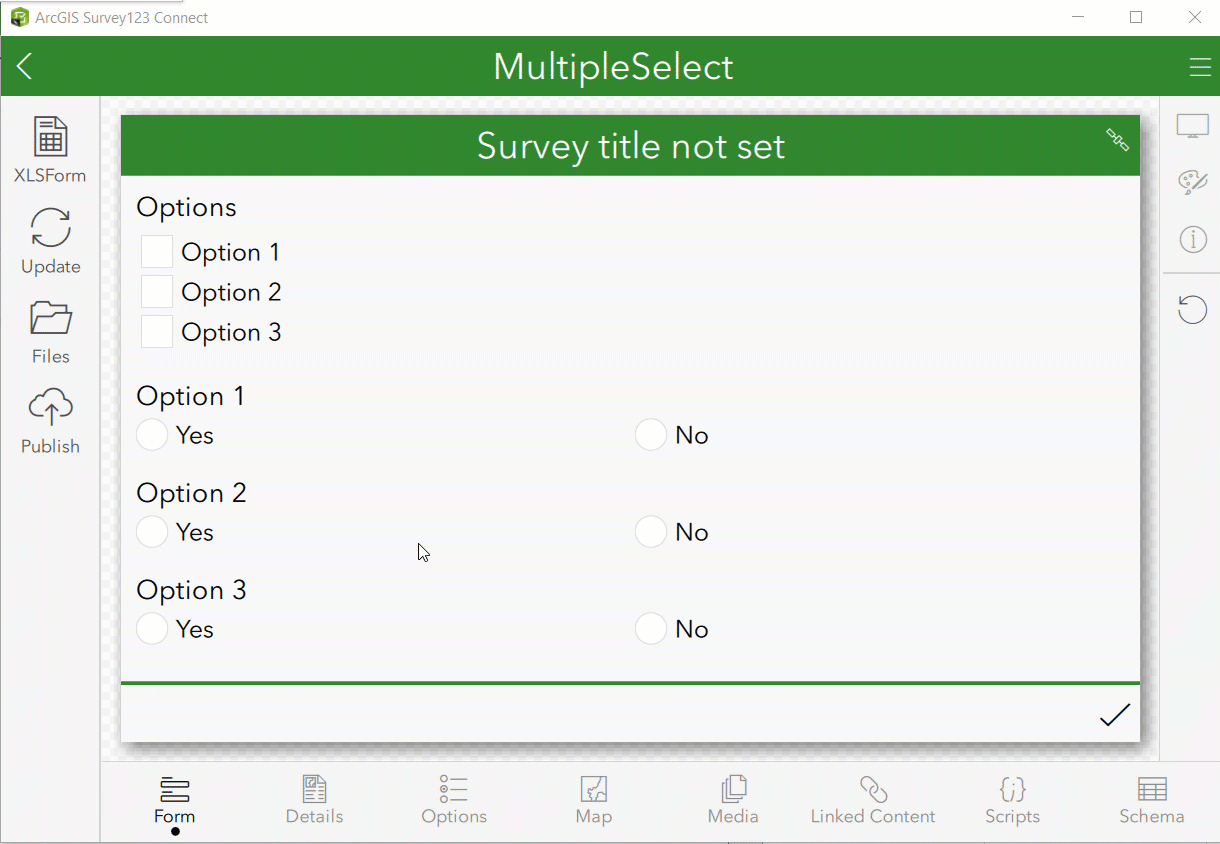
Task: Open the XLSForm editor
Action: click(50, 148)
